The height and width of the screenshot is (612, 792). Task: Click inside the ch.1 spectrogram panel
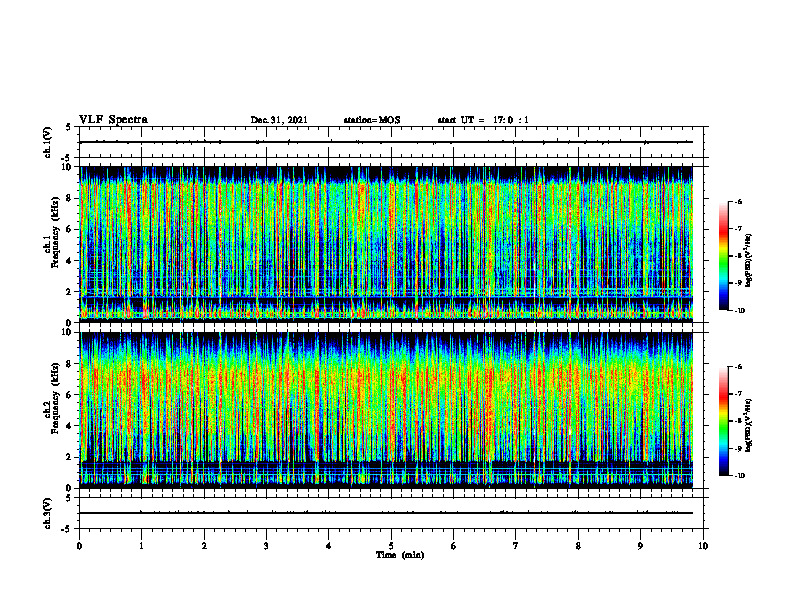pos(386,244)
